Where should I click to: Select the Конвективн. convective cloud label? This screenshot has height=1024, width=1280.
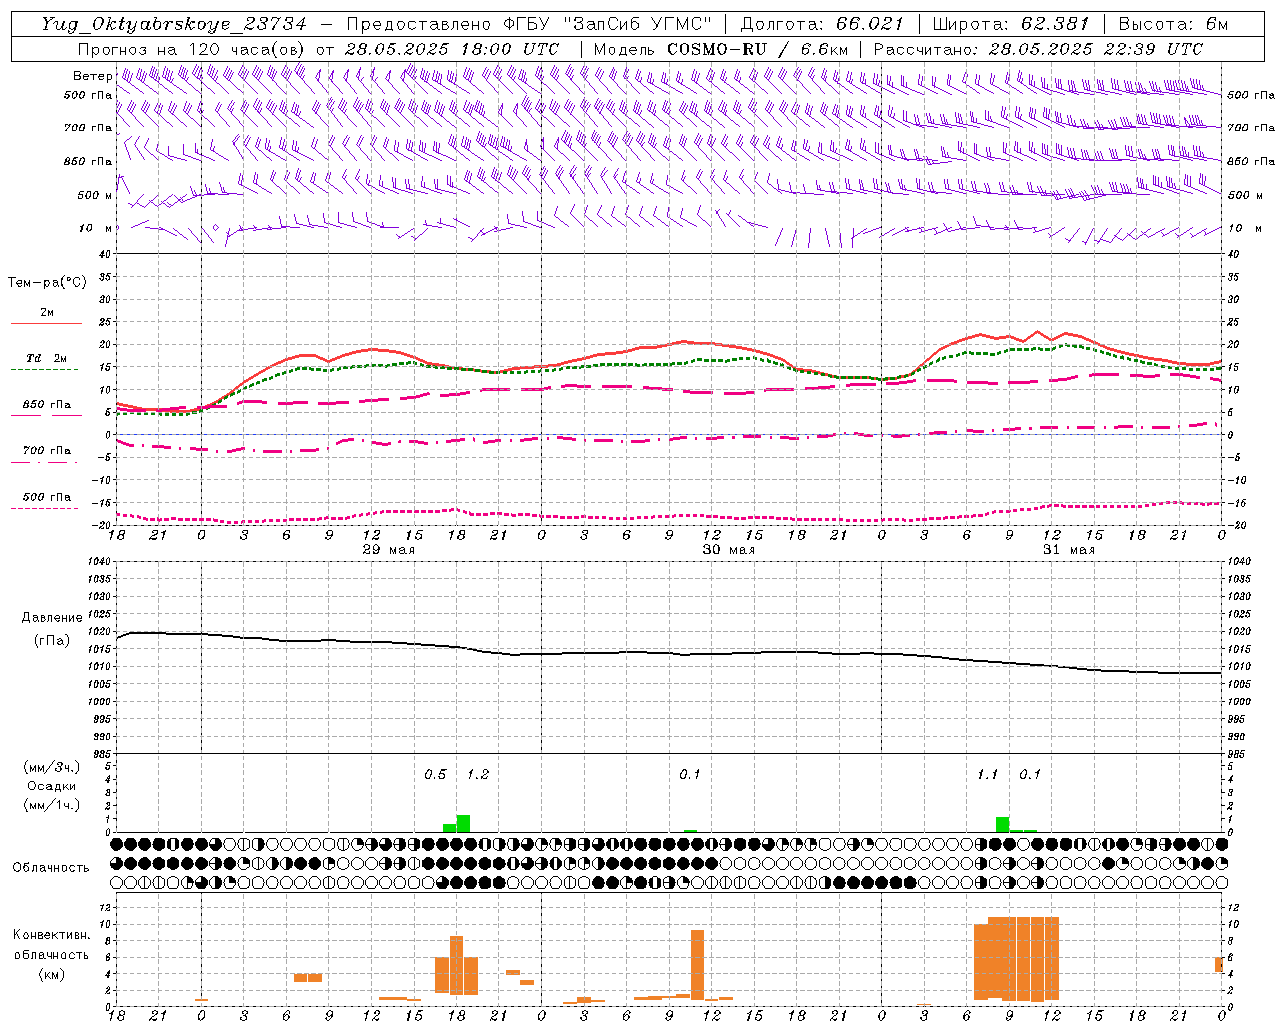[52, 935]
